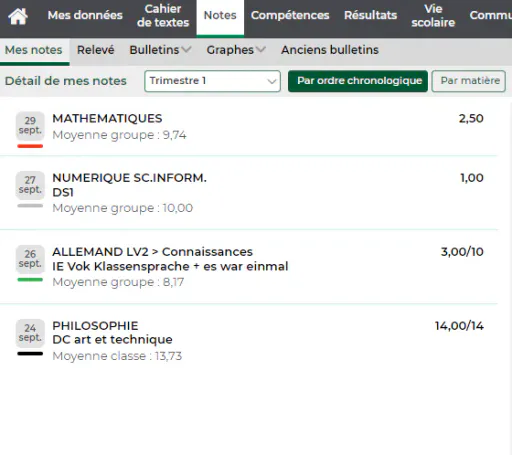Click the 24 sept. date badge
This screenshot has height=455, width=512.
click(x=30, y=333)
